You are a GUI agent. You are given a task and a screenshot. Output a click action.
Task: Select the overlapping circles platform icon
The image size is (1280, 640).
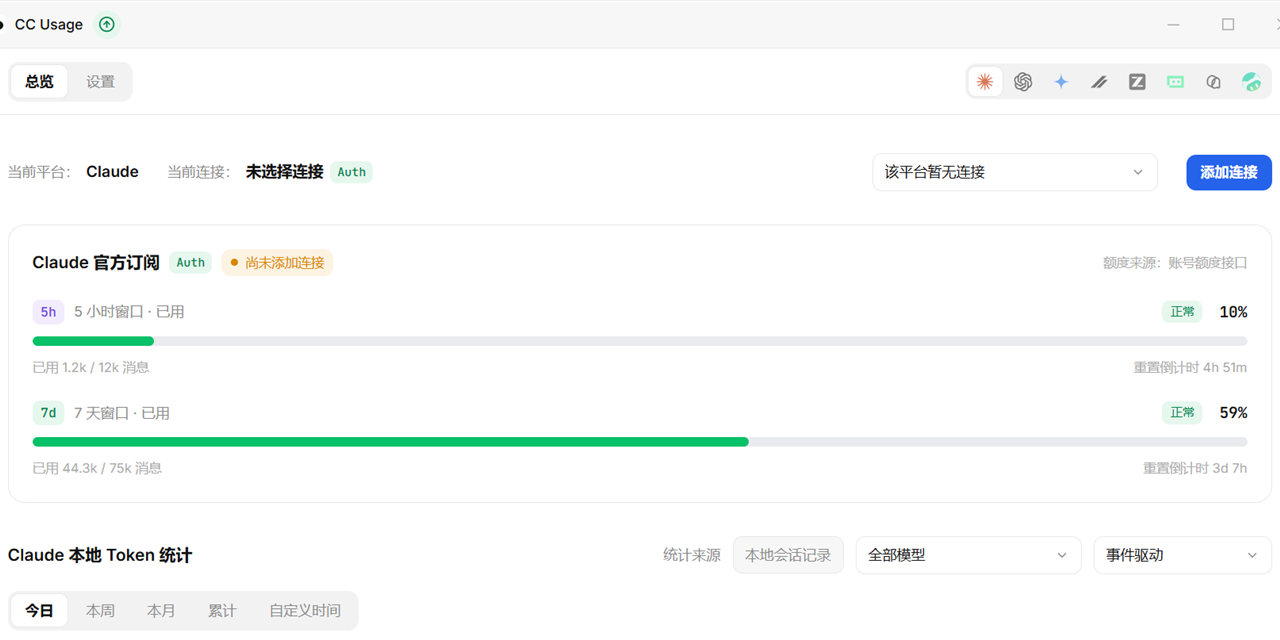(1213, 82)
